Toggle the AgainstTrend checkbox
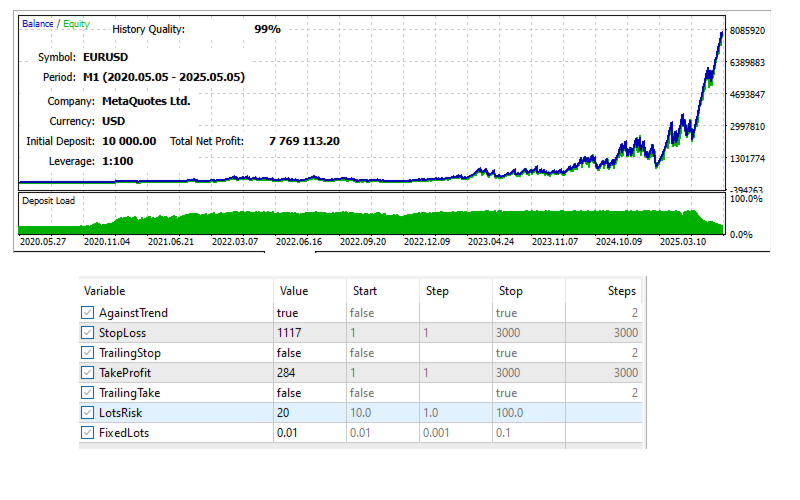The image size is (800, 500). coord(87,312)
